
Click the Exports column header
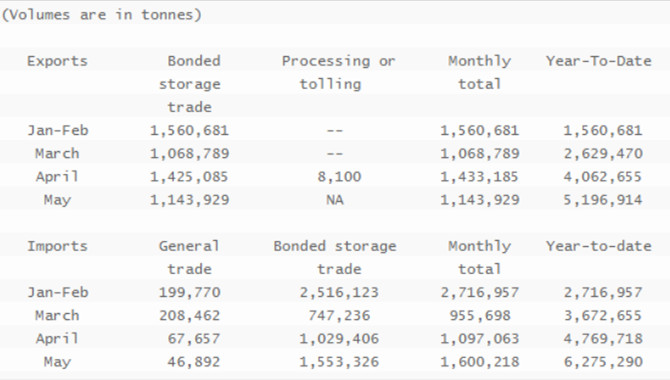pos(57,61)
